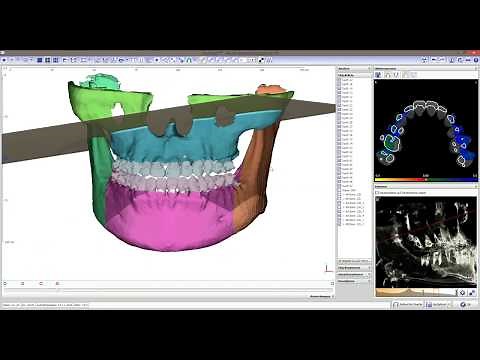Click the yellow-to-blue color scale bar

426,180
